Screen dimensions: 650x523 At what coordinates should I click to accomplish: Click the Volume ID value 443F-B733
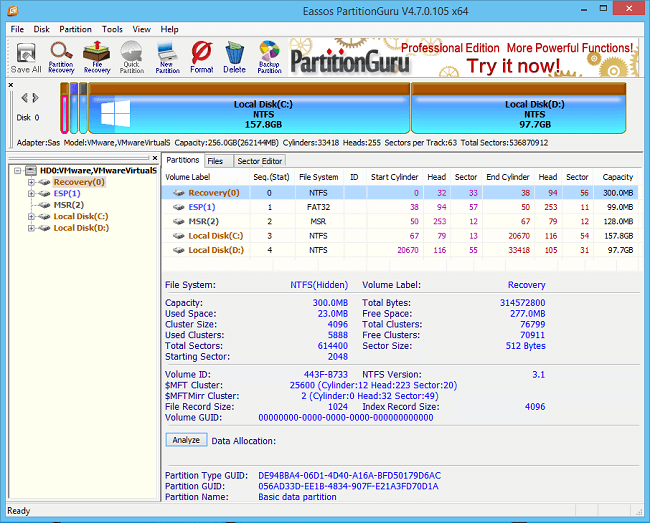click(325, 375)
